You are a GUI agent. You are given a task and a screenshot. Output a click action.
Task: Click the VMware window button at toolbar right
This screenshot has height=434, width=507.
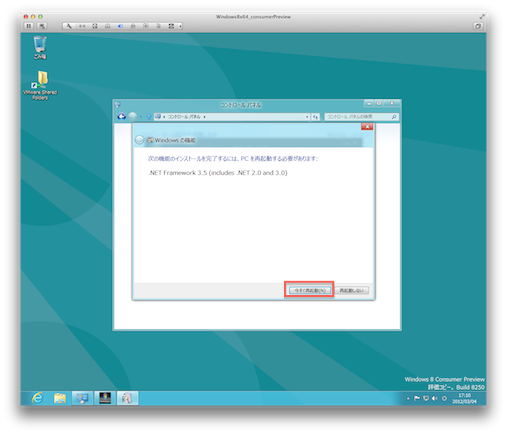point(478,26)
